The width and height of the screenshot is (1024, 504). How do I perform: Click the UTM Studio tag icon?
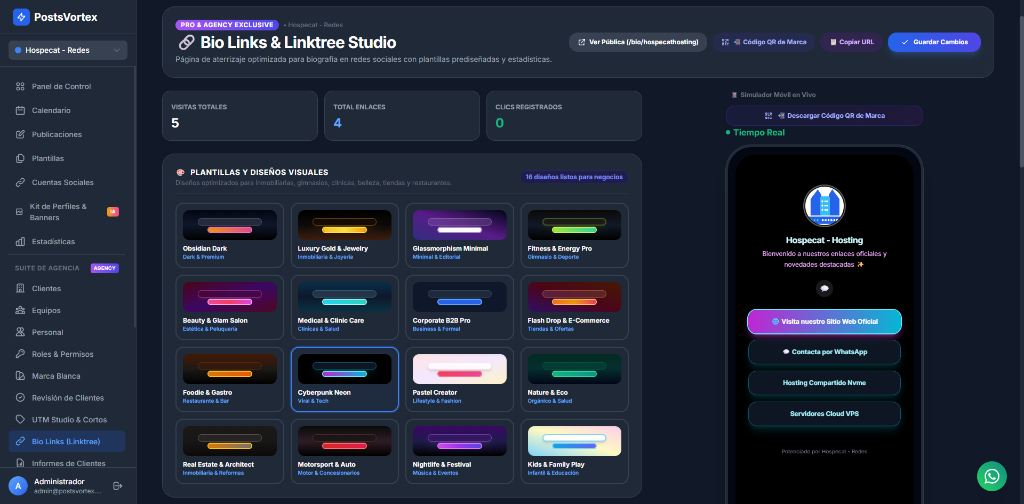tap(20, 420)
